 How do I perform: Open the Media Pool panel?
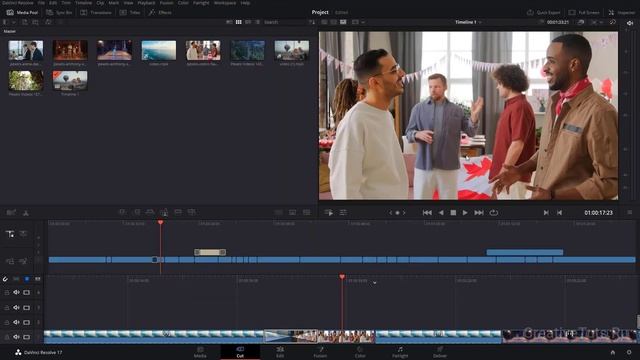coord(22,13)
